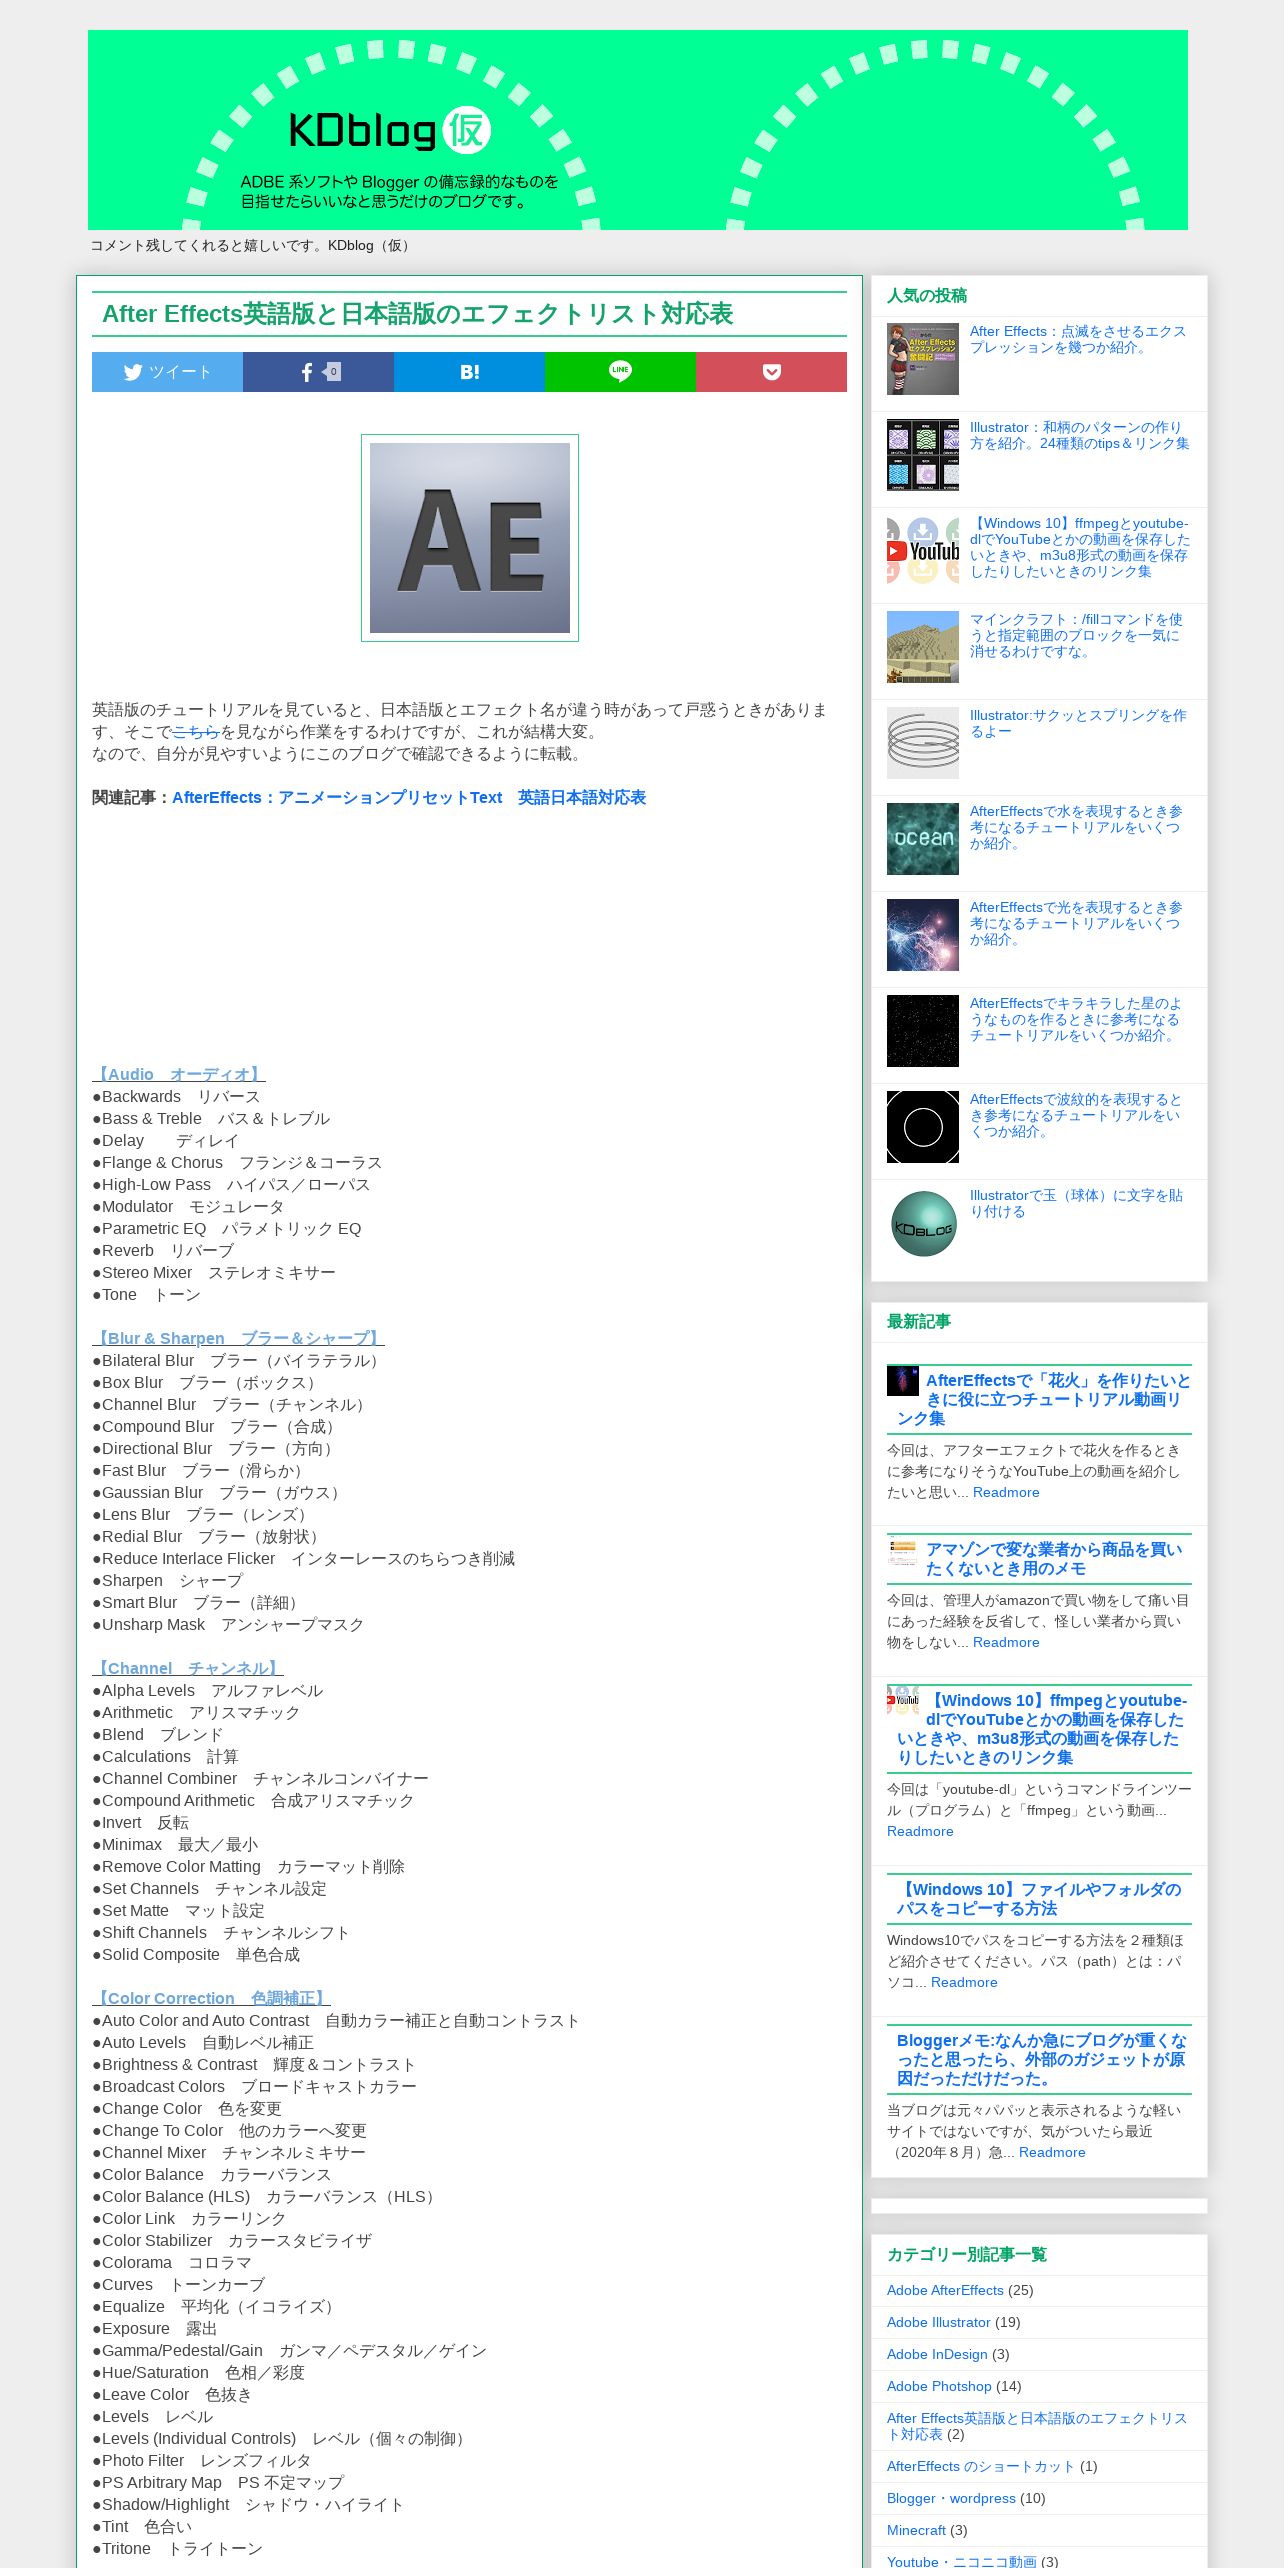Viewport: 1284px width, 2568px height.
Task: Open latest article 【Windows 10】ffmpegとyoutube-dl title
Action: pyautogui.click(x=1042, y=1729)
